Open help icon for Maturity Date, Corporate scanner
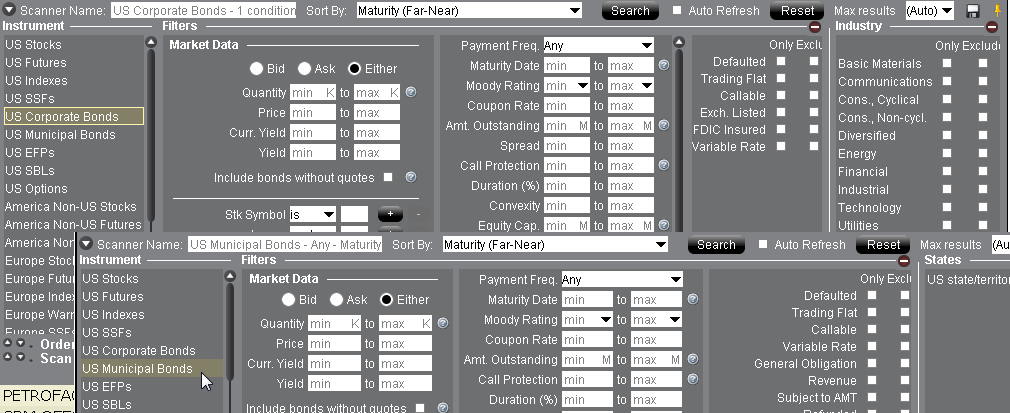1010x413 pixels. click(663, 65)
